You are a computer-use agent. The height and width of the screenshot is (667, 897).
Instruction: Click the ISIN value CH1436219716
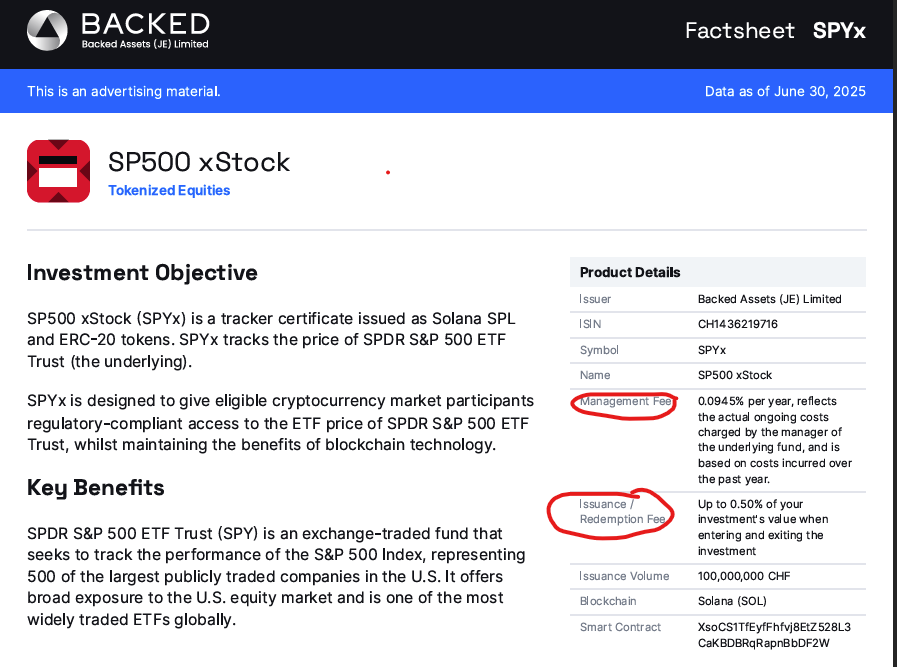[737, 324]
